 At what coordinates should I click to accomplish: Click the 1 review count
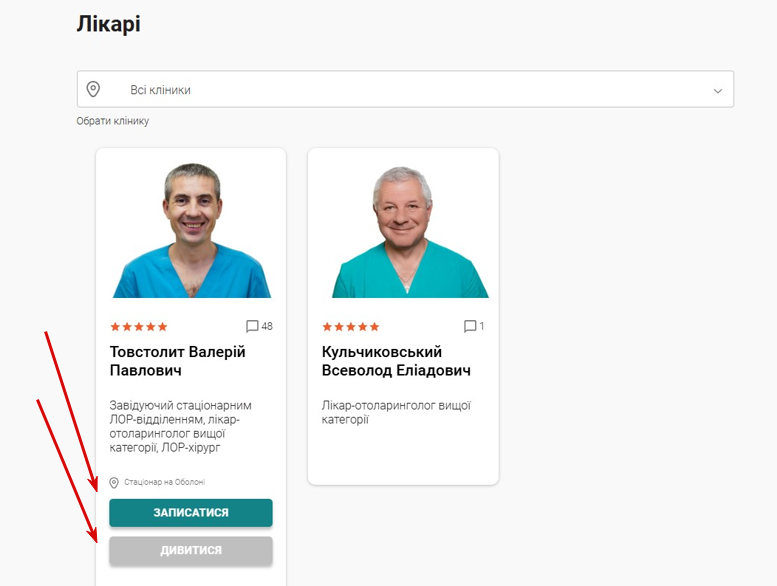[482, 326]
